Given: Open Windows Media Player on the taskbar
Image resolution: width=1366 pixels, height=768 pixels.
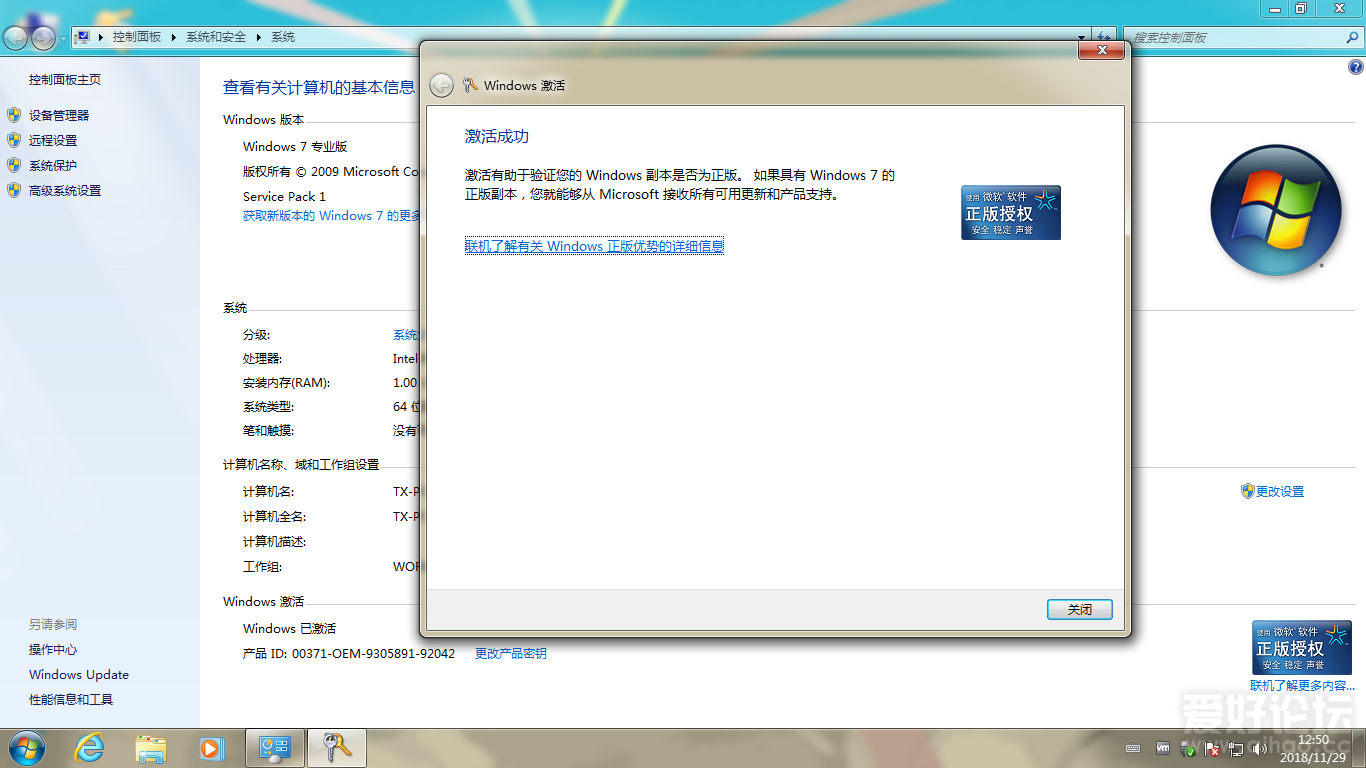Looking at the screenshot, I should point(211,747).
